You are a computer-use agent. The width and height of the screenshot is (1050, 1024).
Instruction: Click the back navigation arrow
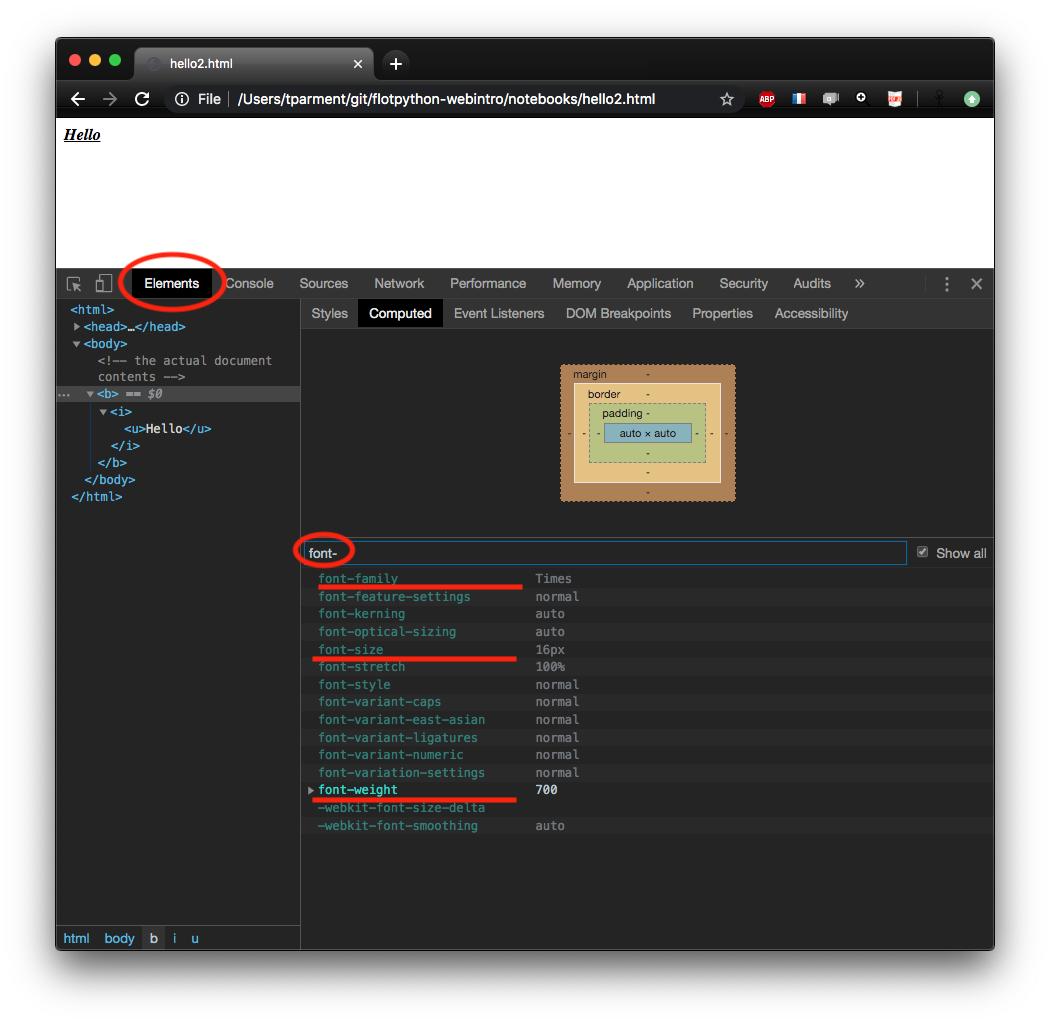(77, 98)
